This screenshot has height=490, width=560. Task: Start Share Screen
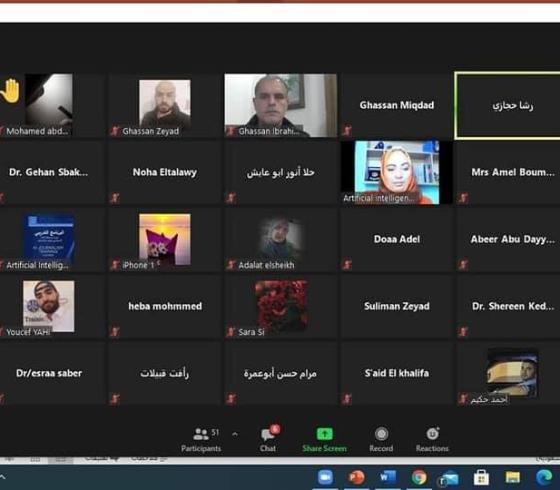click(324, 440)
